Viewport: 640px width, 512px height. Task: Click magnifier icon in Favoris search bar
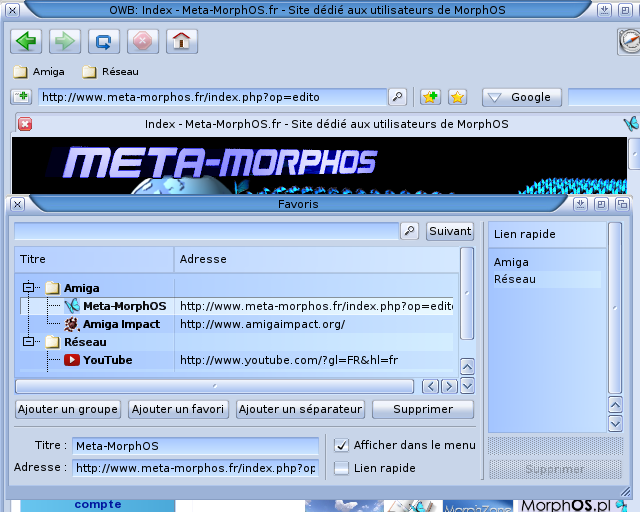click(409, 231)
